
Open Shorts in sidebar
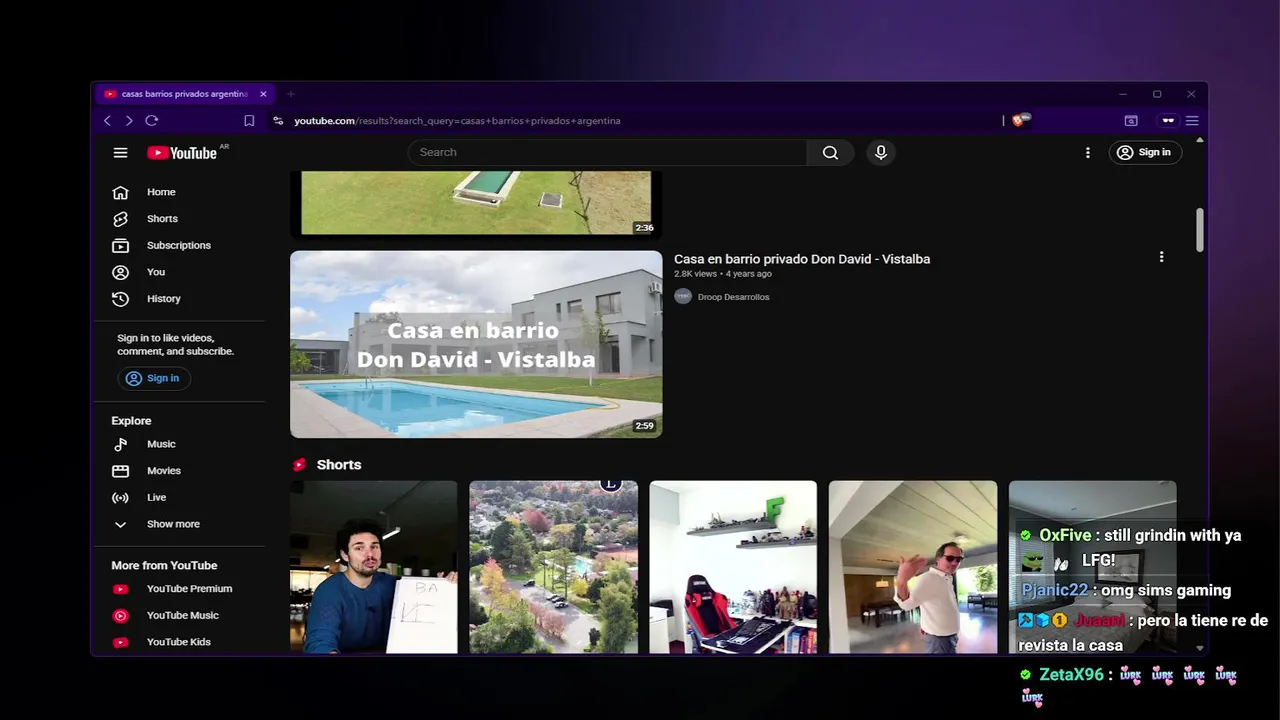pos(162,219)
